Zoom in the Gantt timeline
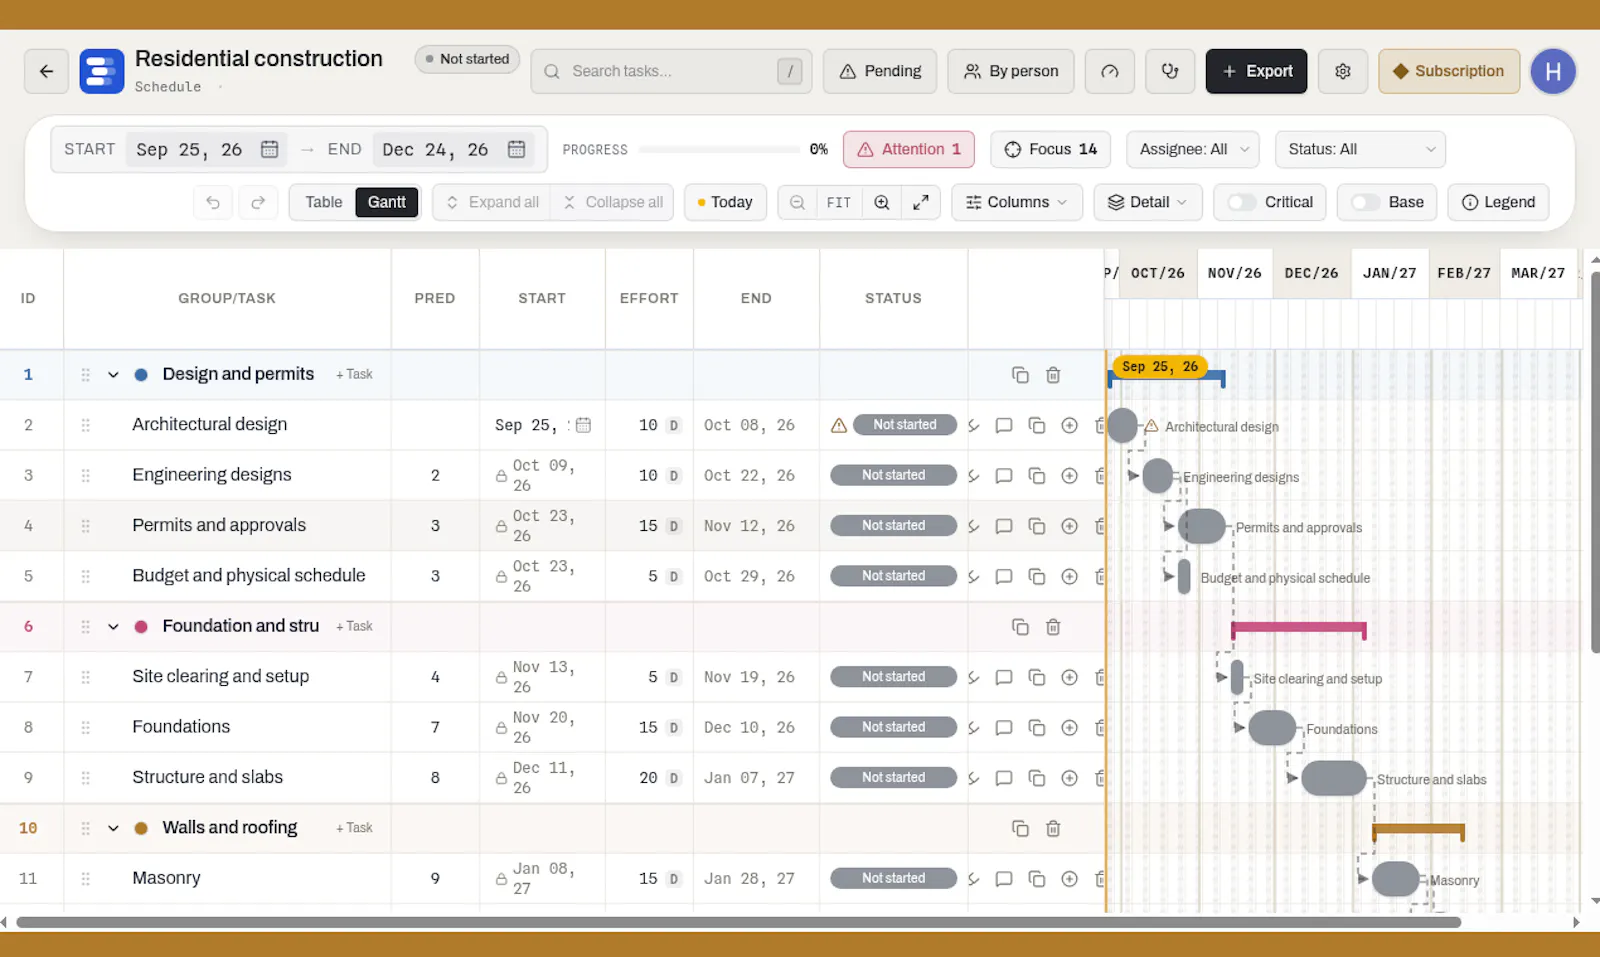Screen dimensions: 1600x957 (x=881, y=202)
